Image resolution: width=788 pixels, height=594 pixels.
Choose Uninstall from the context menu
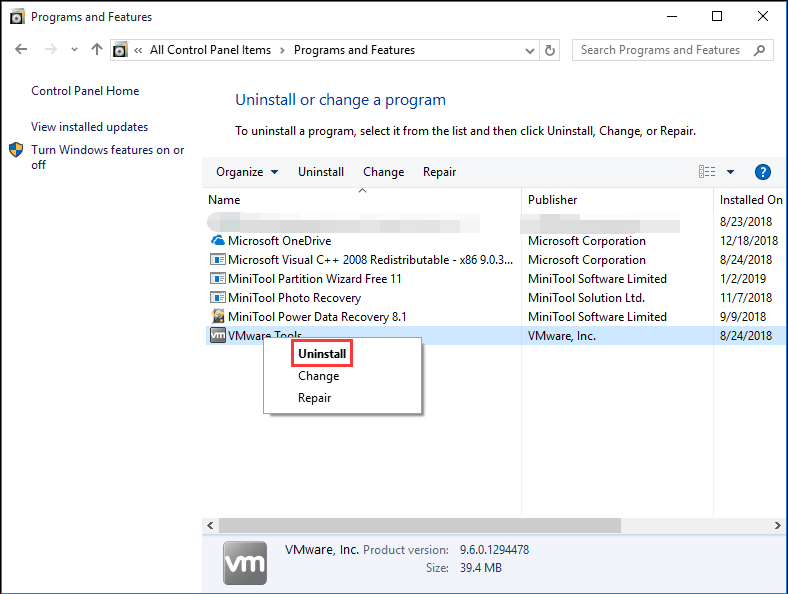(322, 354)
